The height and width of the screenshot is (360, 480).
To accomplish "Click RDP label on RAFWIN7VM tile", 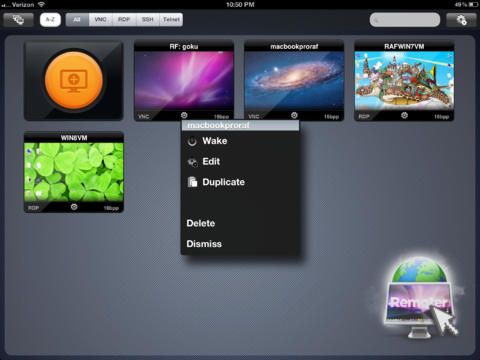I will coord(364,116).
